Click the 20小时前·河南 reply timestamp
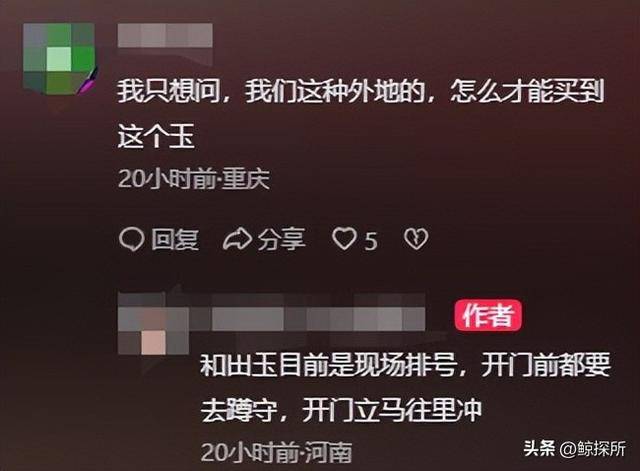Image resolution: width=640 pixels, height=471 pixels. [x=276, y=452]
